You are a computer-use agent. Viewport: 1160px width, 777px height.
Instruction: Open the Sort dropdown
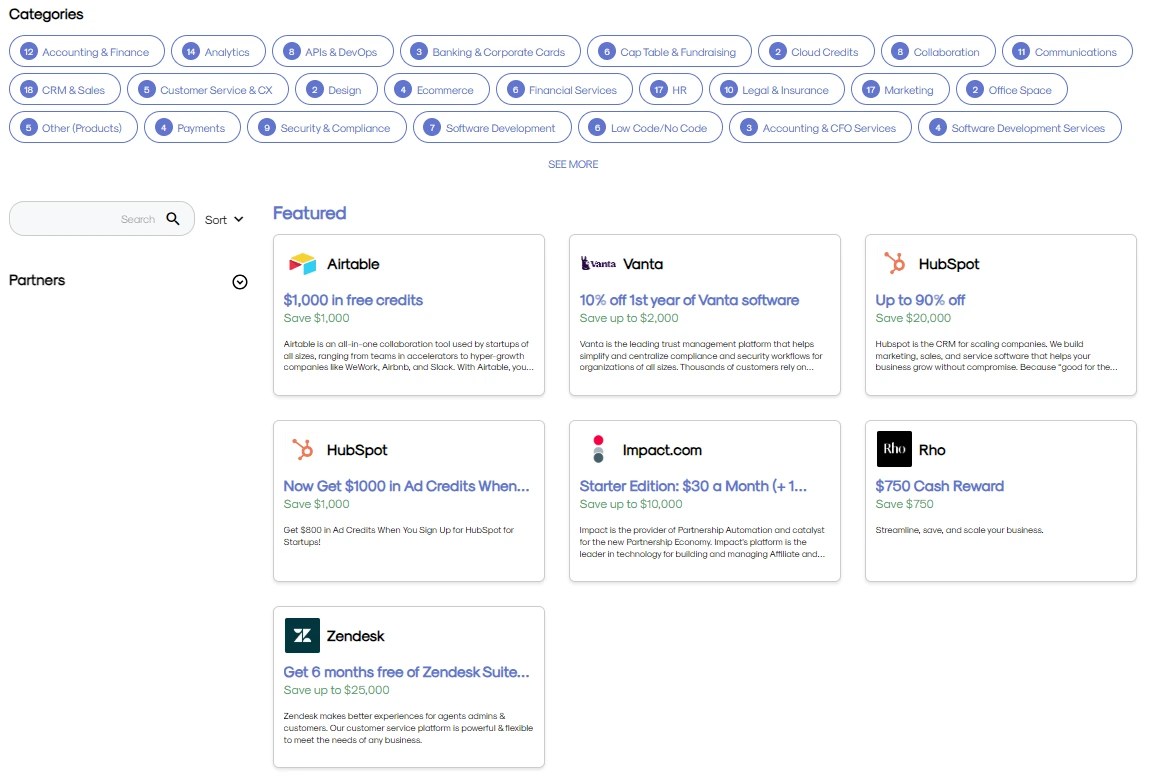224,220
